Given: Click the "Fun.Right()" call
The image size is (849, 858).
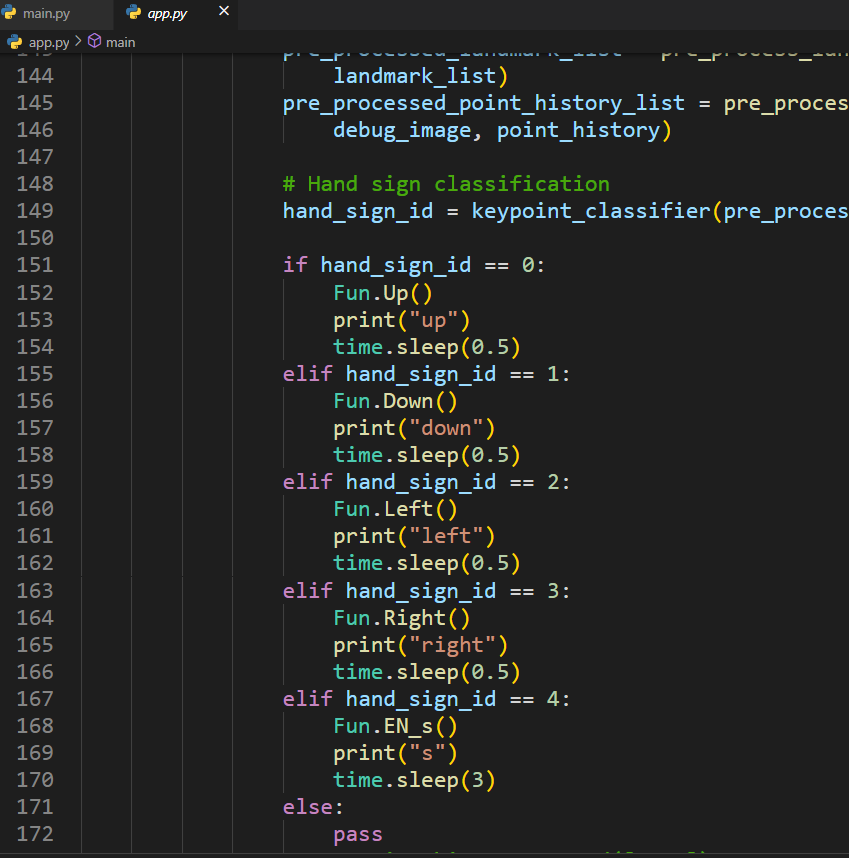Looking at the screenshot, I should 402,618.
